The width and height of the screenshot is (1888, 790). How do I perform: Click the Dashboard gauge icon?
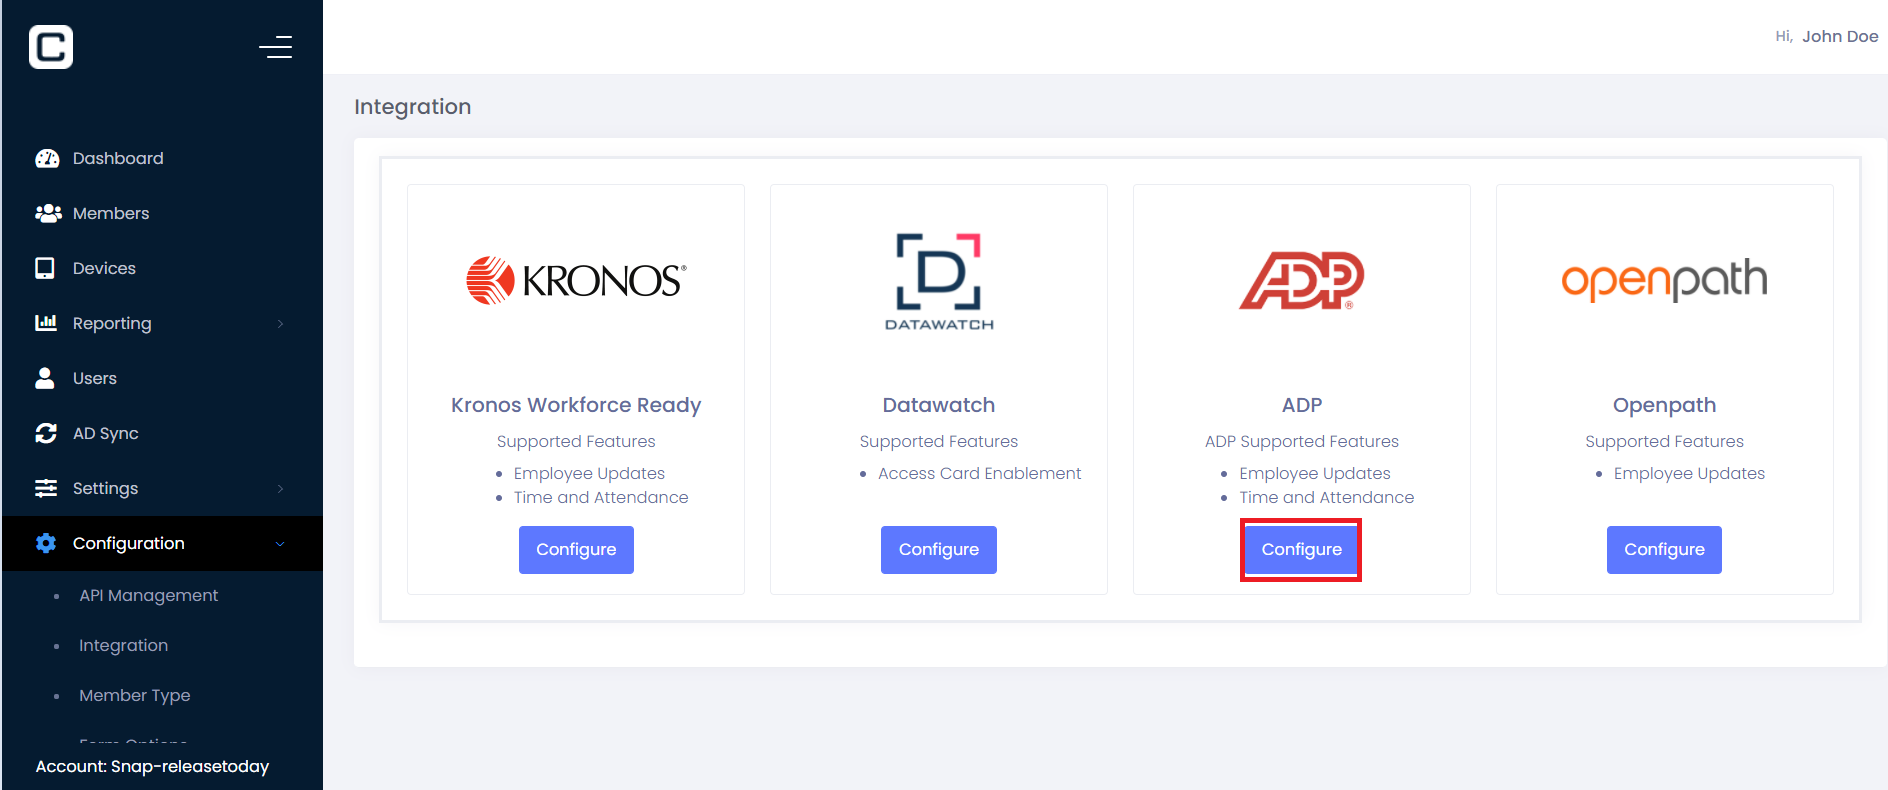click(47, 158)
